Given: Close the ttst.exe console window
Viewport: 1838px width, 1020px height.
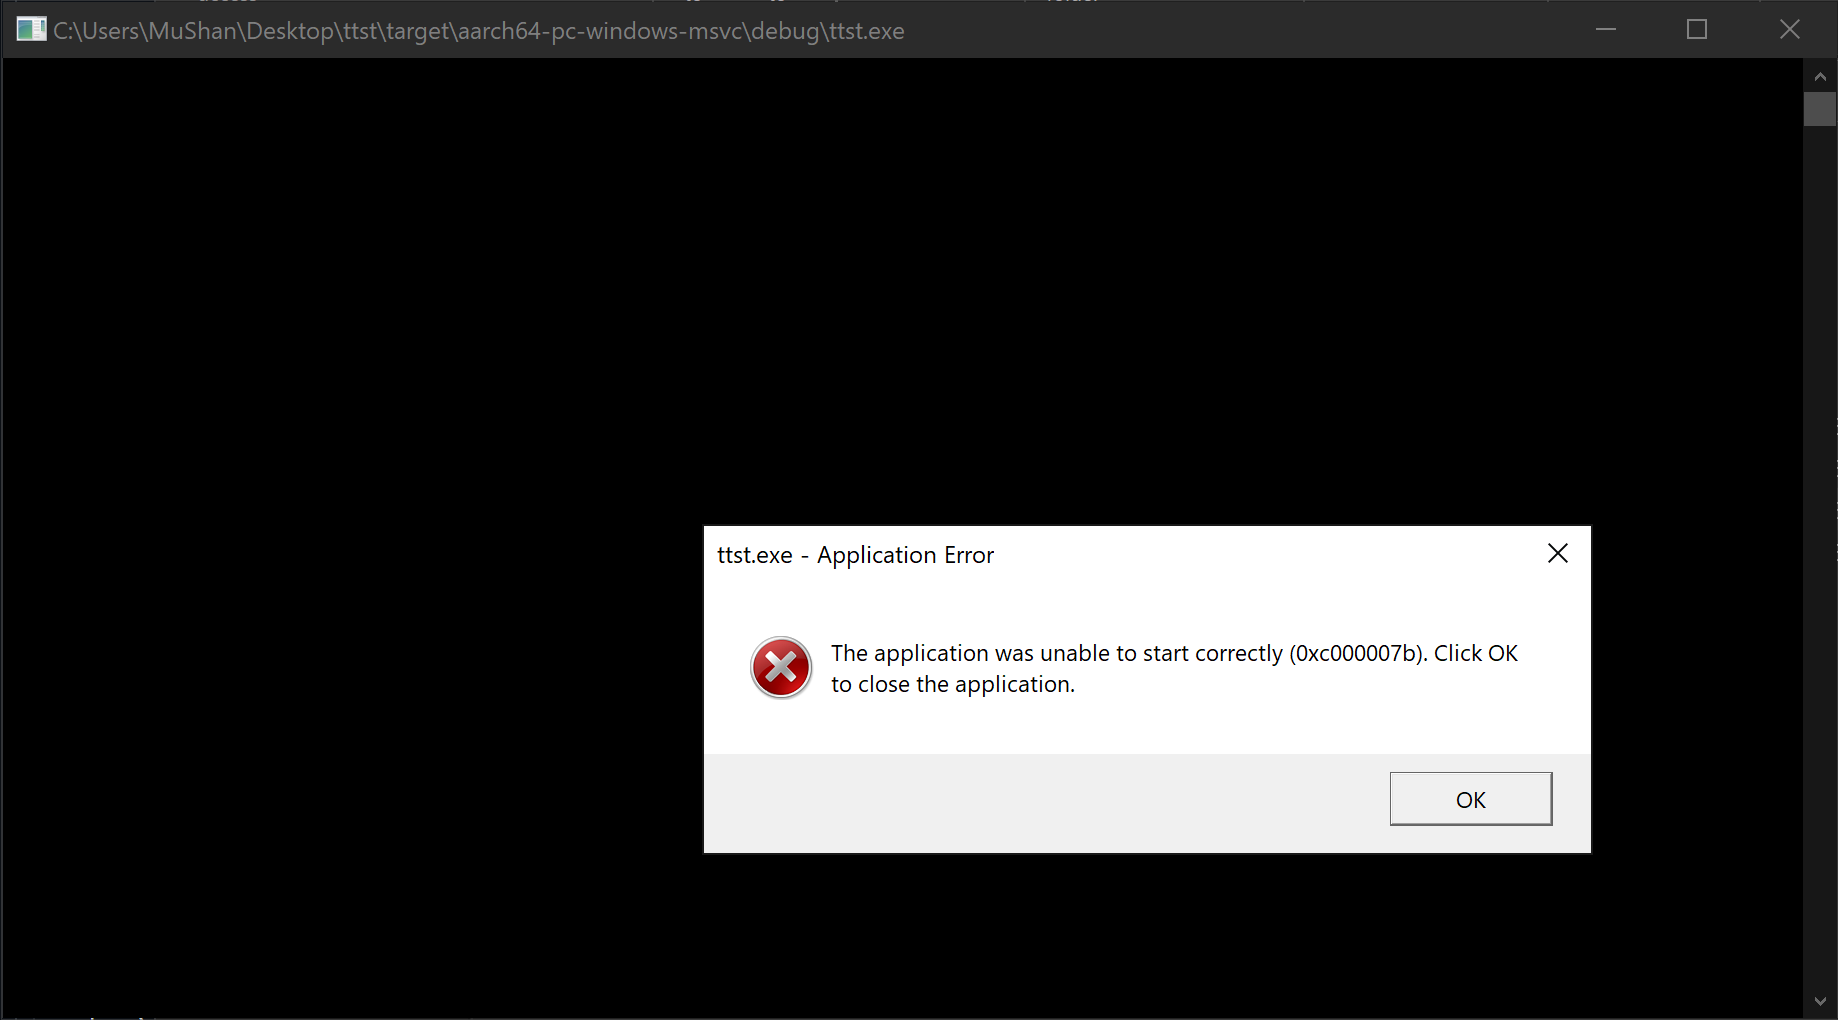Looking at the screenshot, I should point(1789,29).
